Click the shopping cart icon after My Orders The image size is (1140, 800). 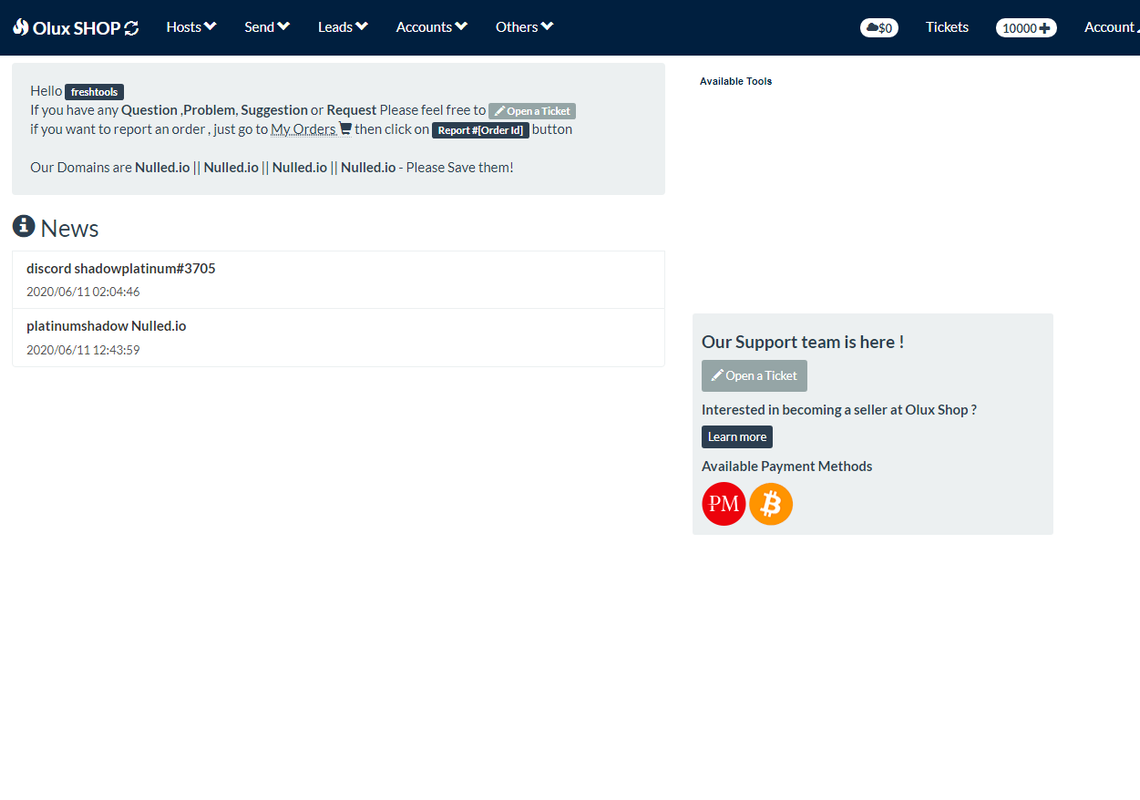pyautogui.click(x=346, y=129)
